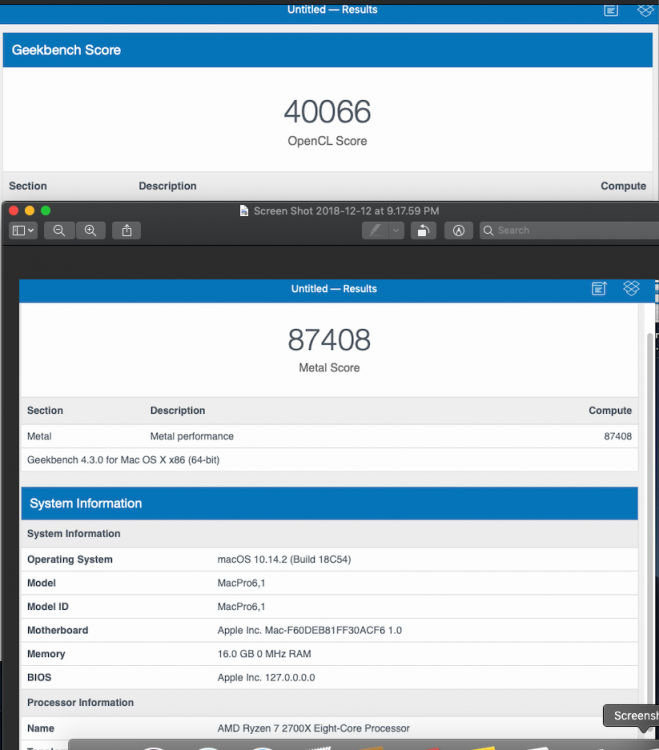
Task: Zoom in with Preview magnifier plus
Action: [90, 231]
